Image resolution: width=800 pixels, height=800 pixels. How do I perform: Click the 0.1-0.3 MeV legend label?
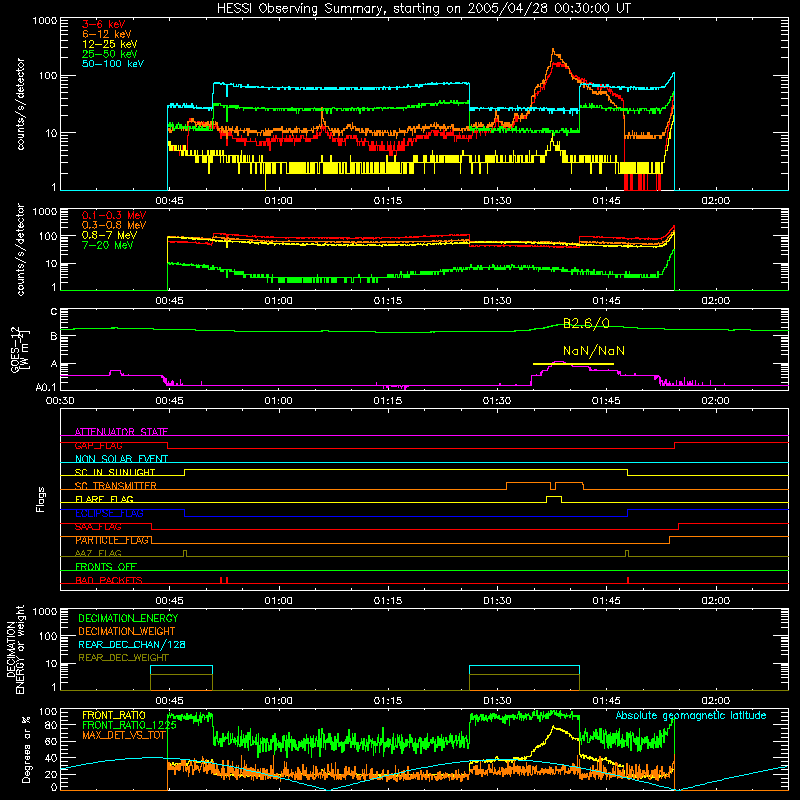tap(114, 215)
